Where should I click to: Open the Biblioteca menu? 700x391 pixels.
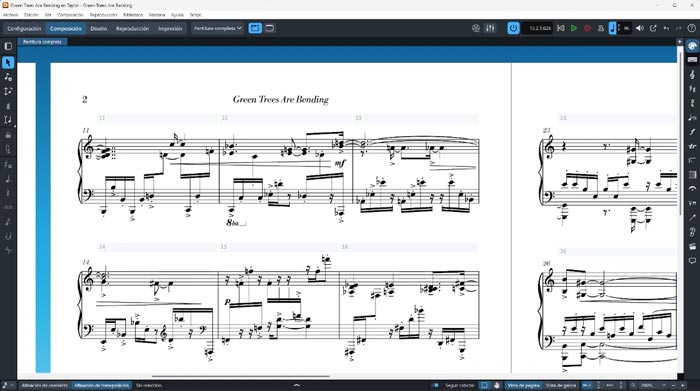click(133, 15)
